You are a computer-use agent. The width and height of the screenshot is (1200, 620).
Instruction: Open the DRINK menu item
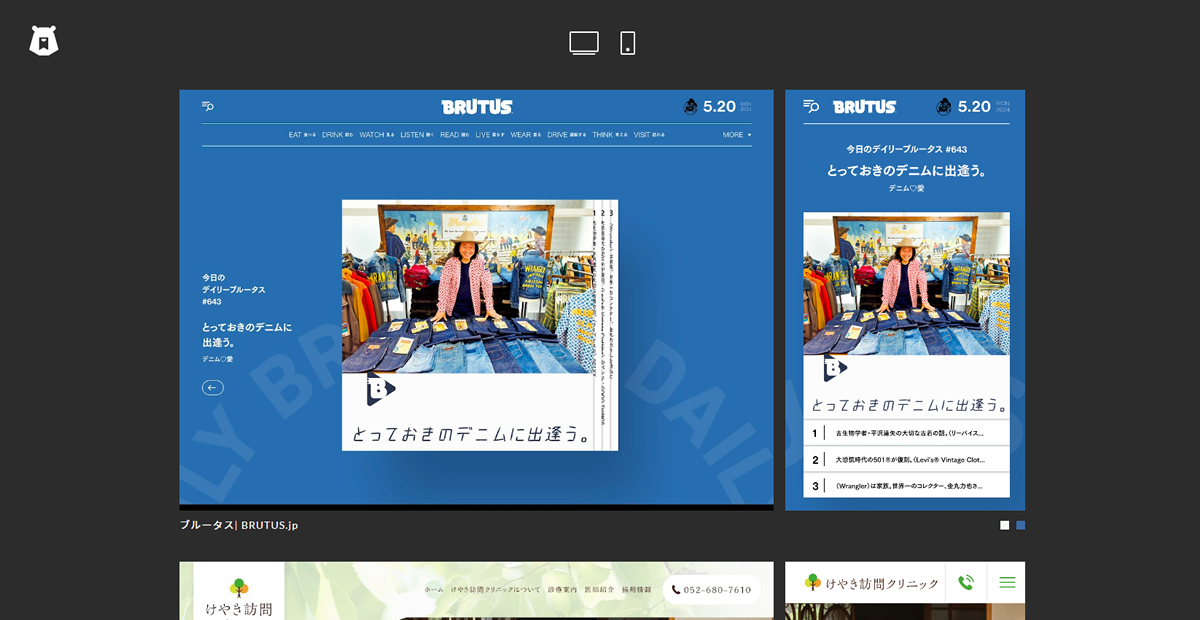tap(338, 135)
